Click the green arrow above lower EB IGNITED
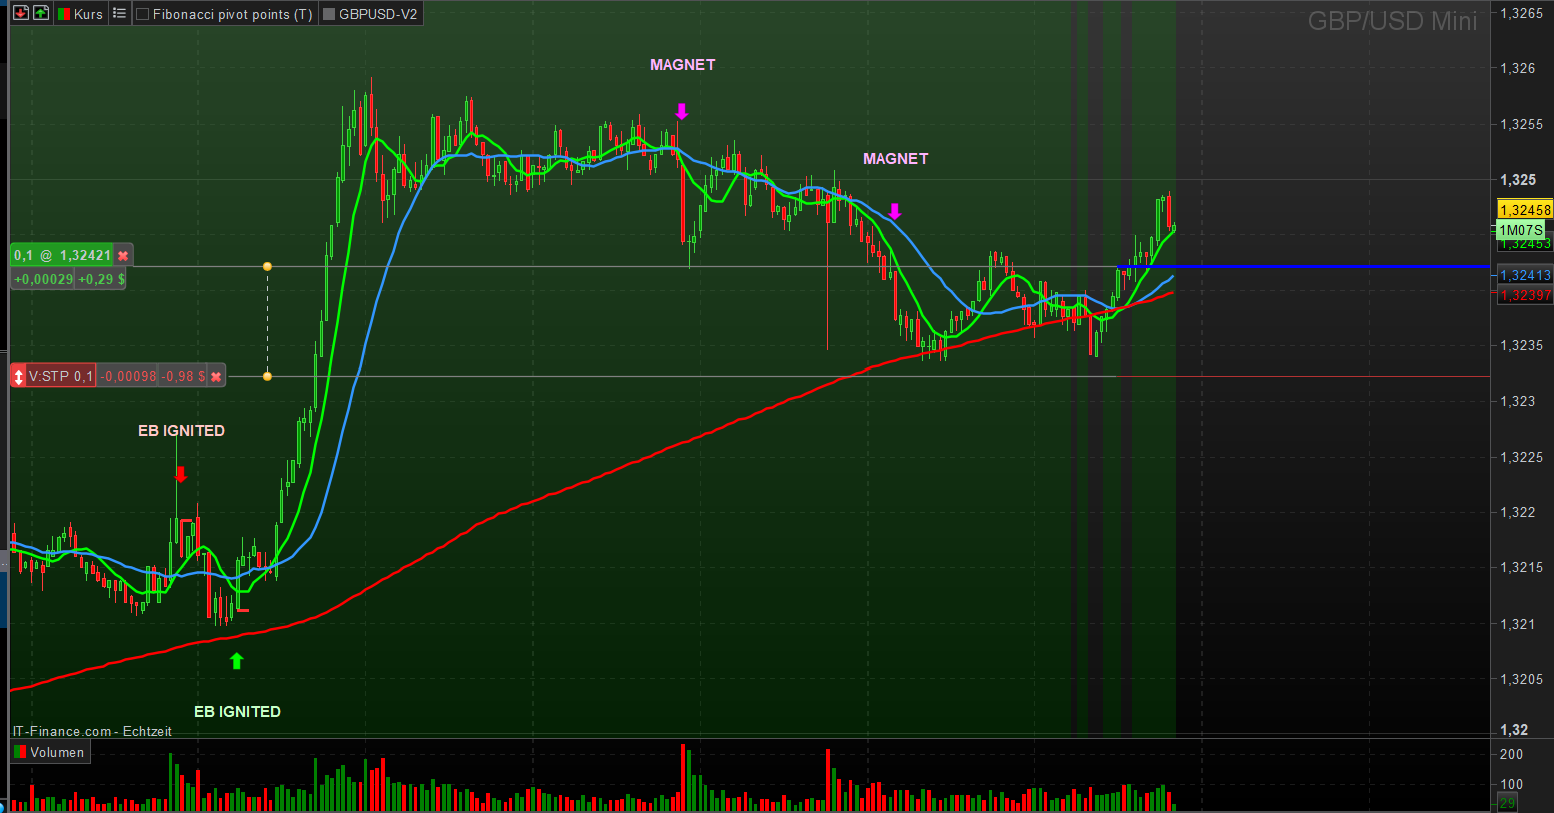 [x=237, y=661]
